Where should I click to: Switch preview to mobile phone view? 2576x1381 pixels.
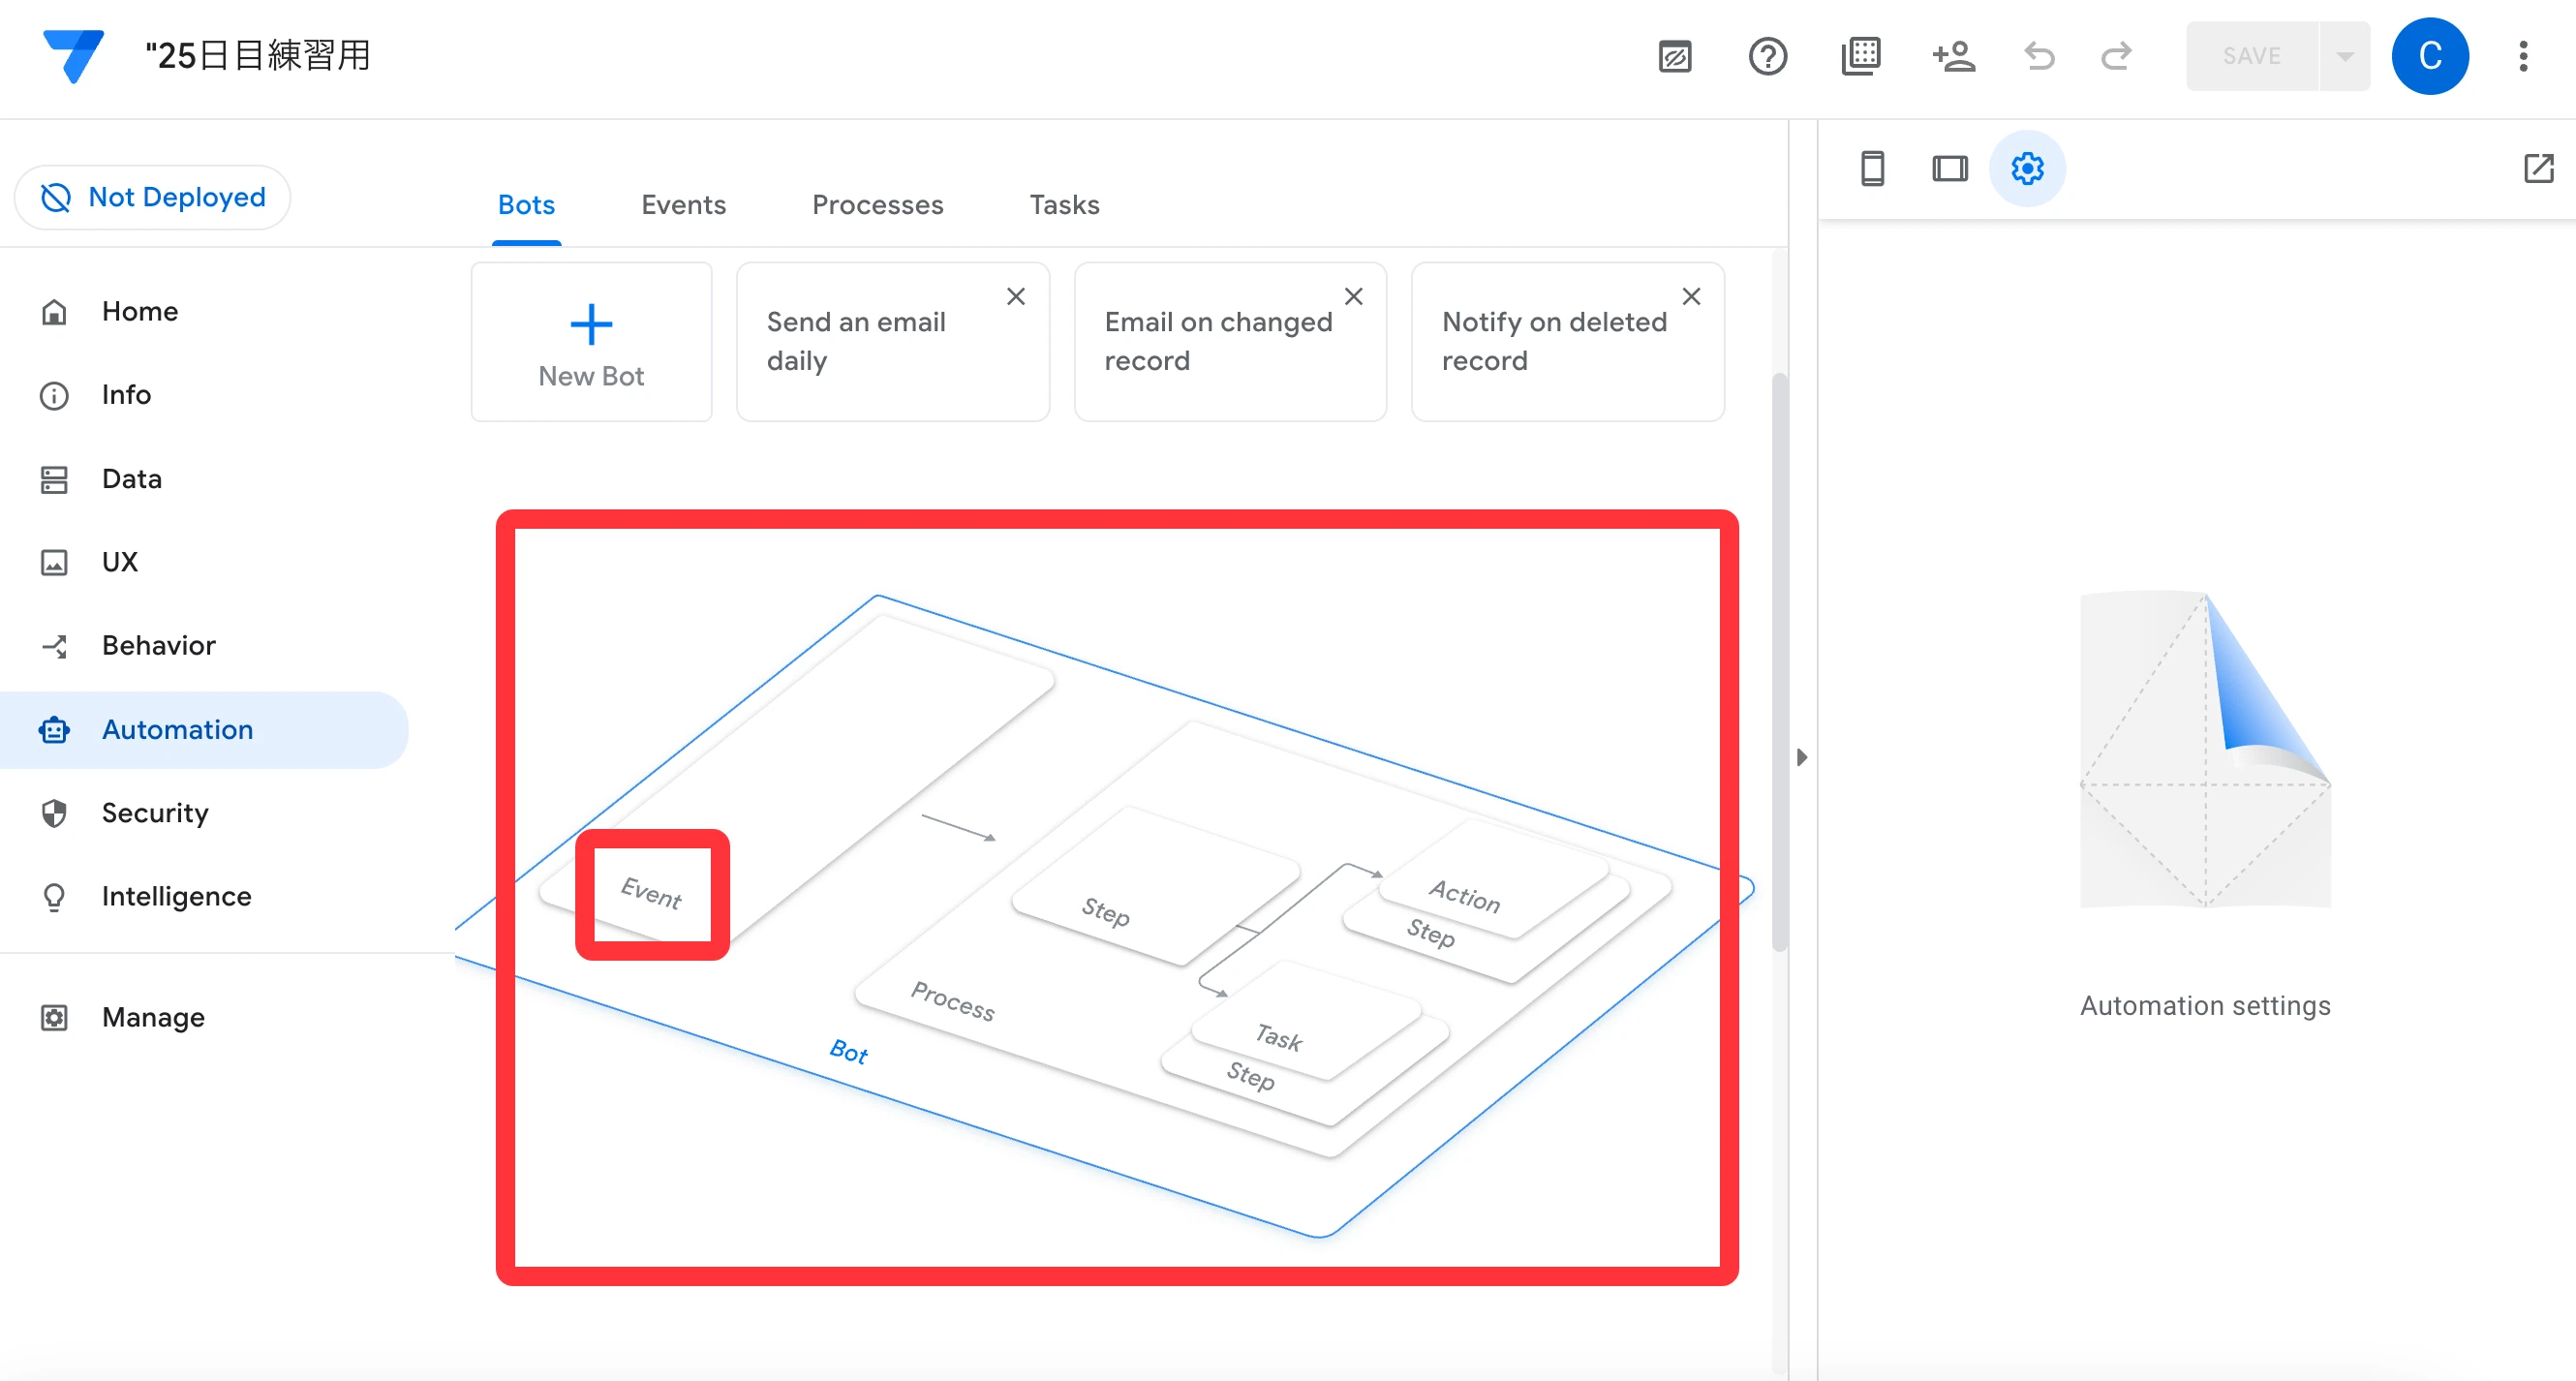(x=1872, y=168)
